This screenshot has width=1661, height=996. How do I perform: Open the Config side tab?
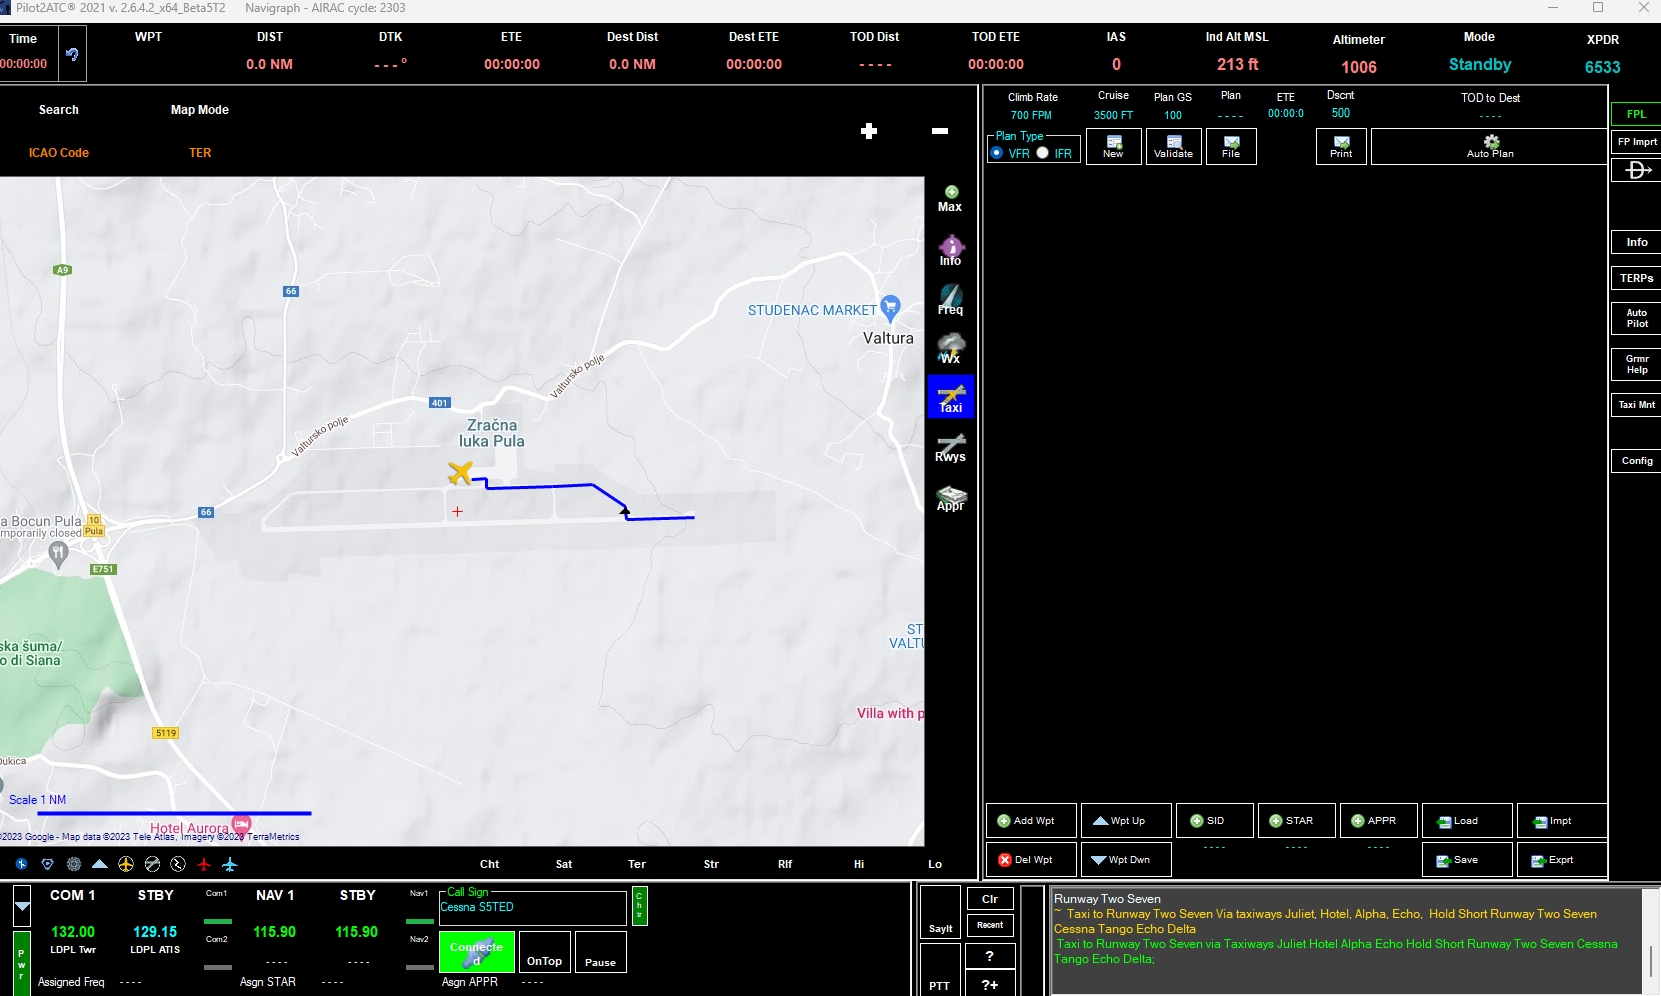pyautogui.click(x=1636, y=461)
